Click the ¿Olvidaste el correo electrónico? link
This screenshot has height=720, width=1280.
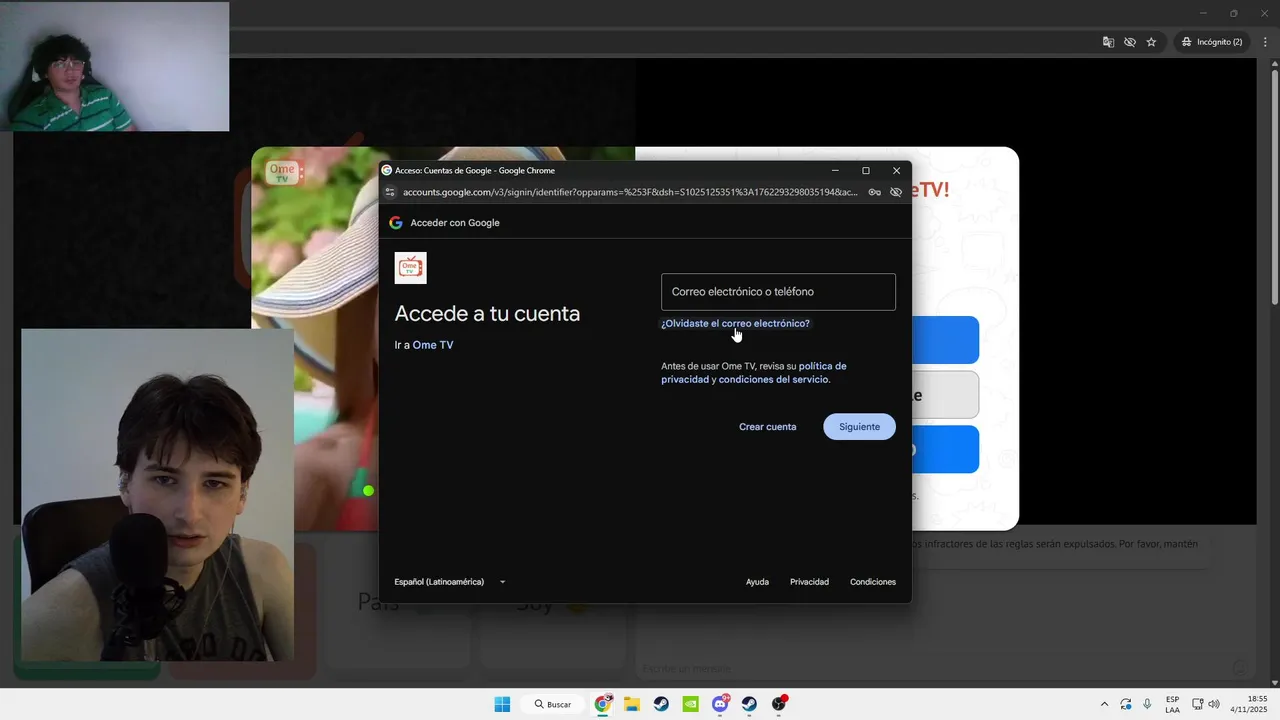[x=735, y=324]
